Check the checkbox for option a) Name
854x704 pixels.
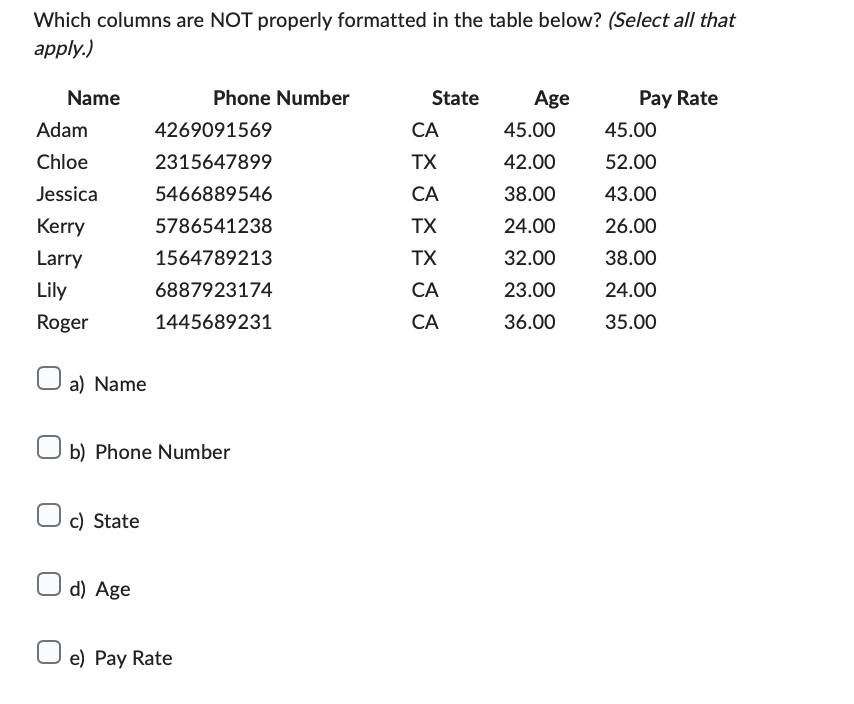point(47,377)
